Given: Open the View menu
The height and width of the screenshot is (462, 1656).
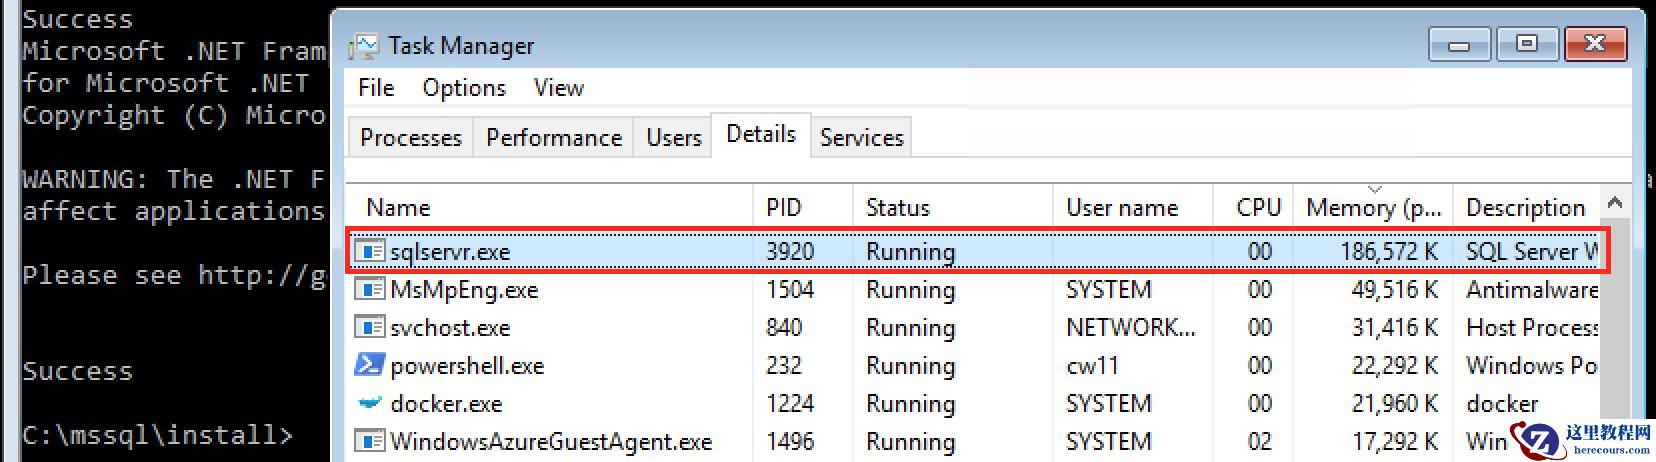Looking at the screenshot, I should 558,88.
